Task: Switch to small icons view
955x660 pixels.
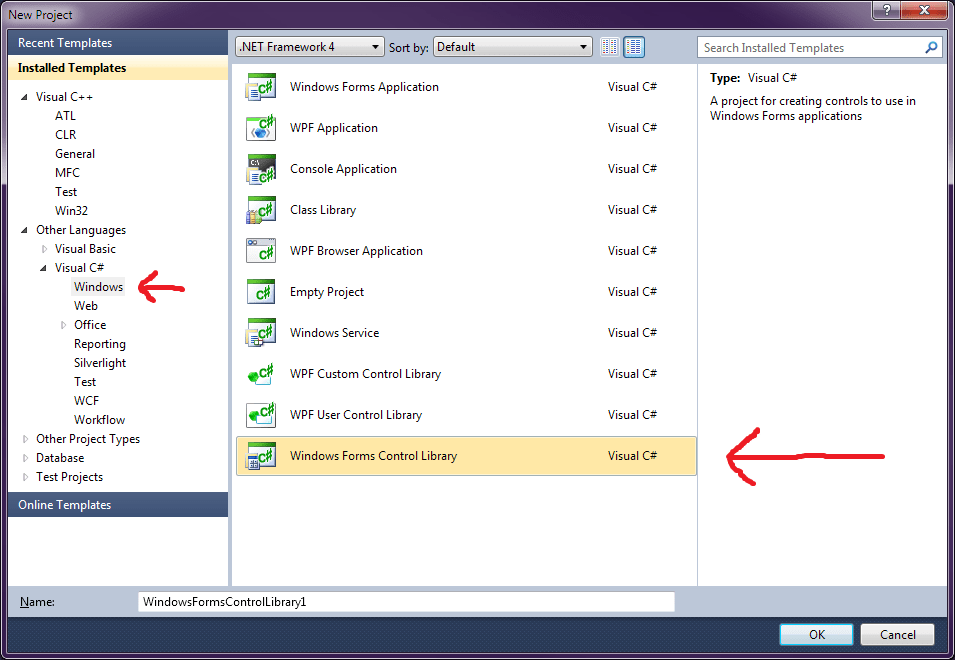Action: 610,47
